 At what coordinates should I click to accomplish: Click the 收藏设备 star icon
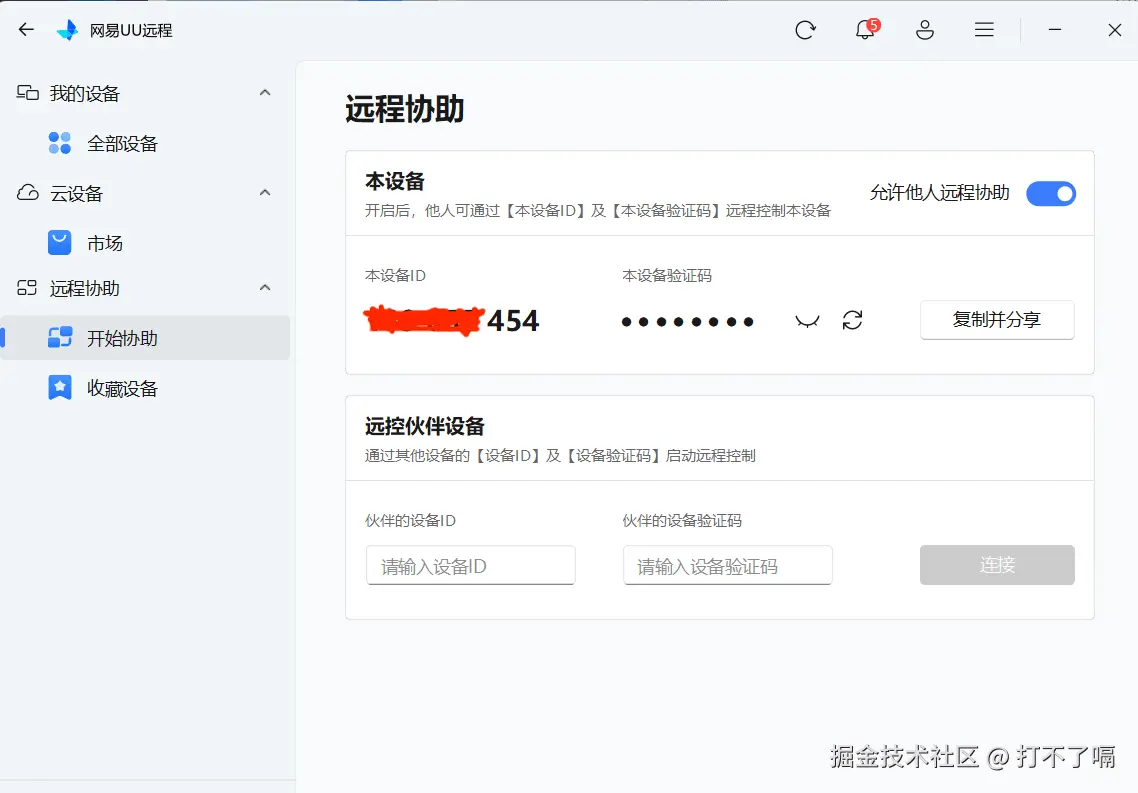click(x=60, y=387)
